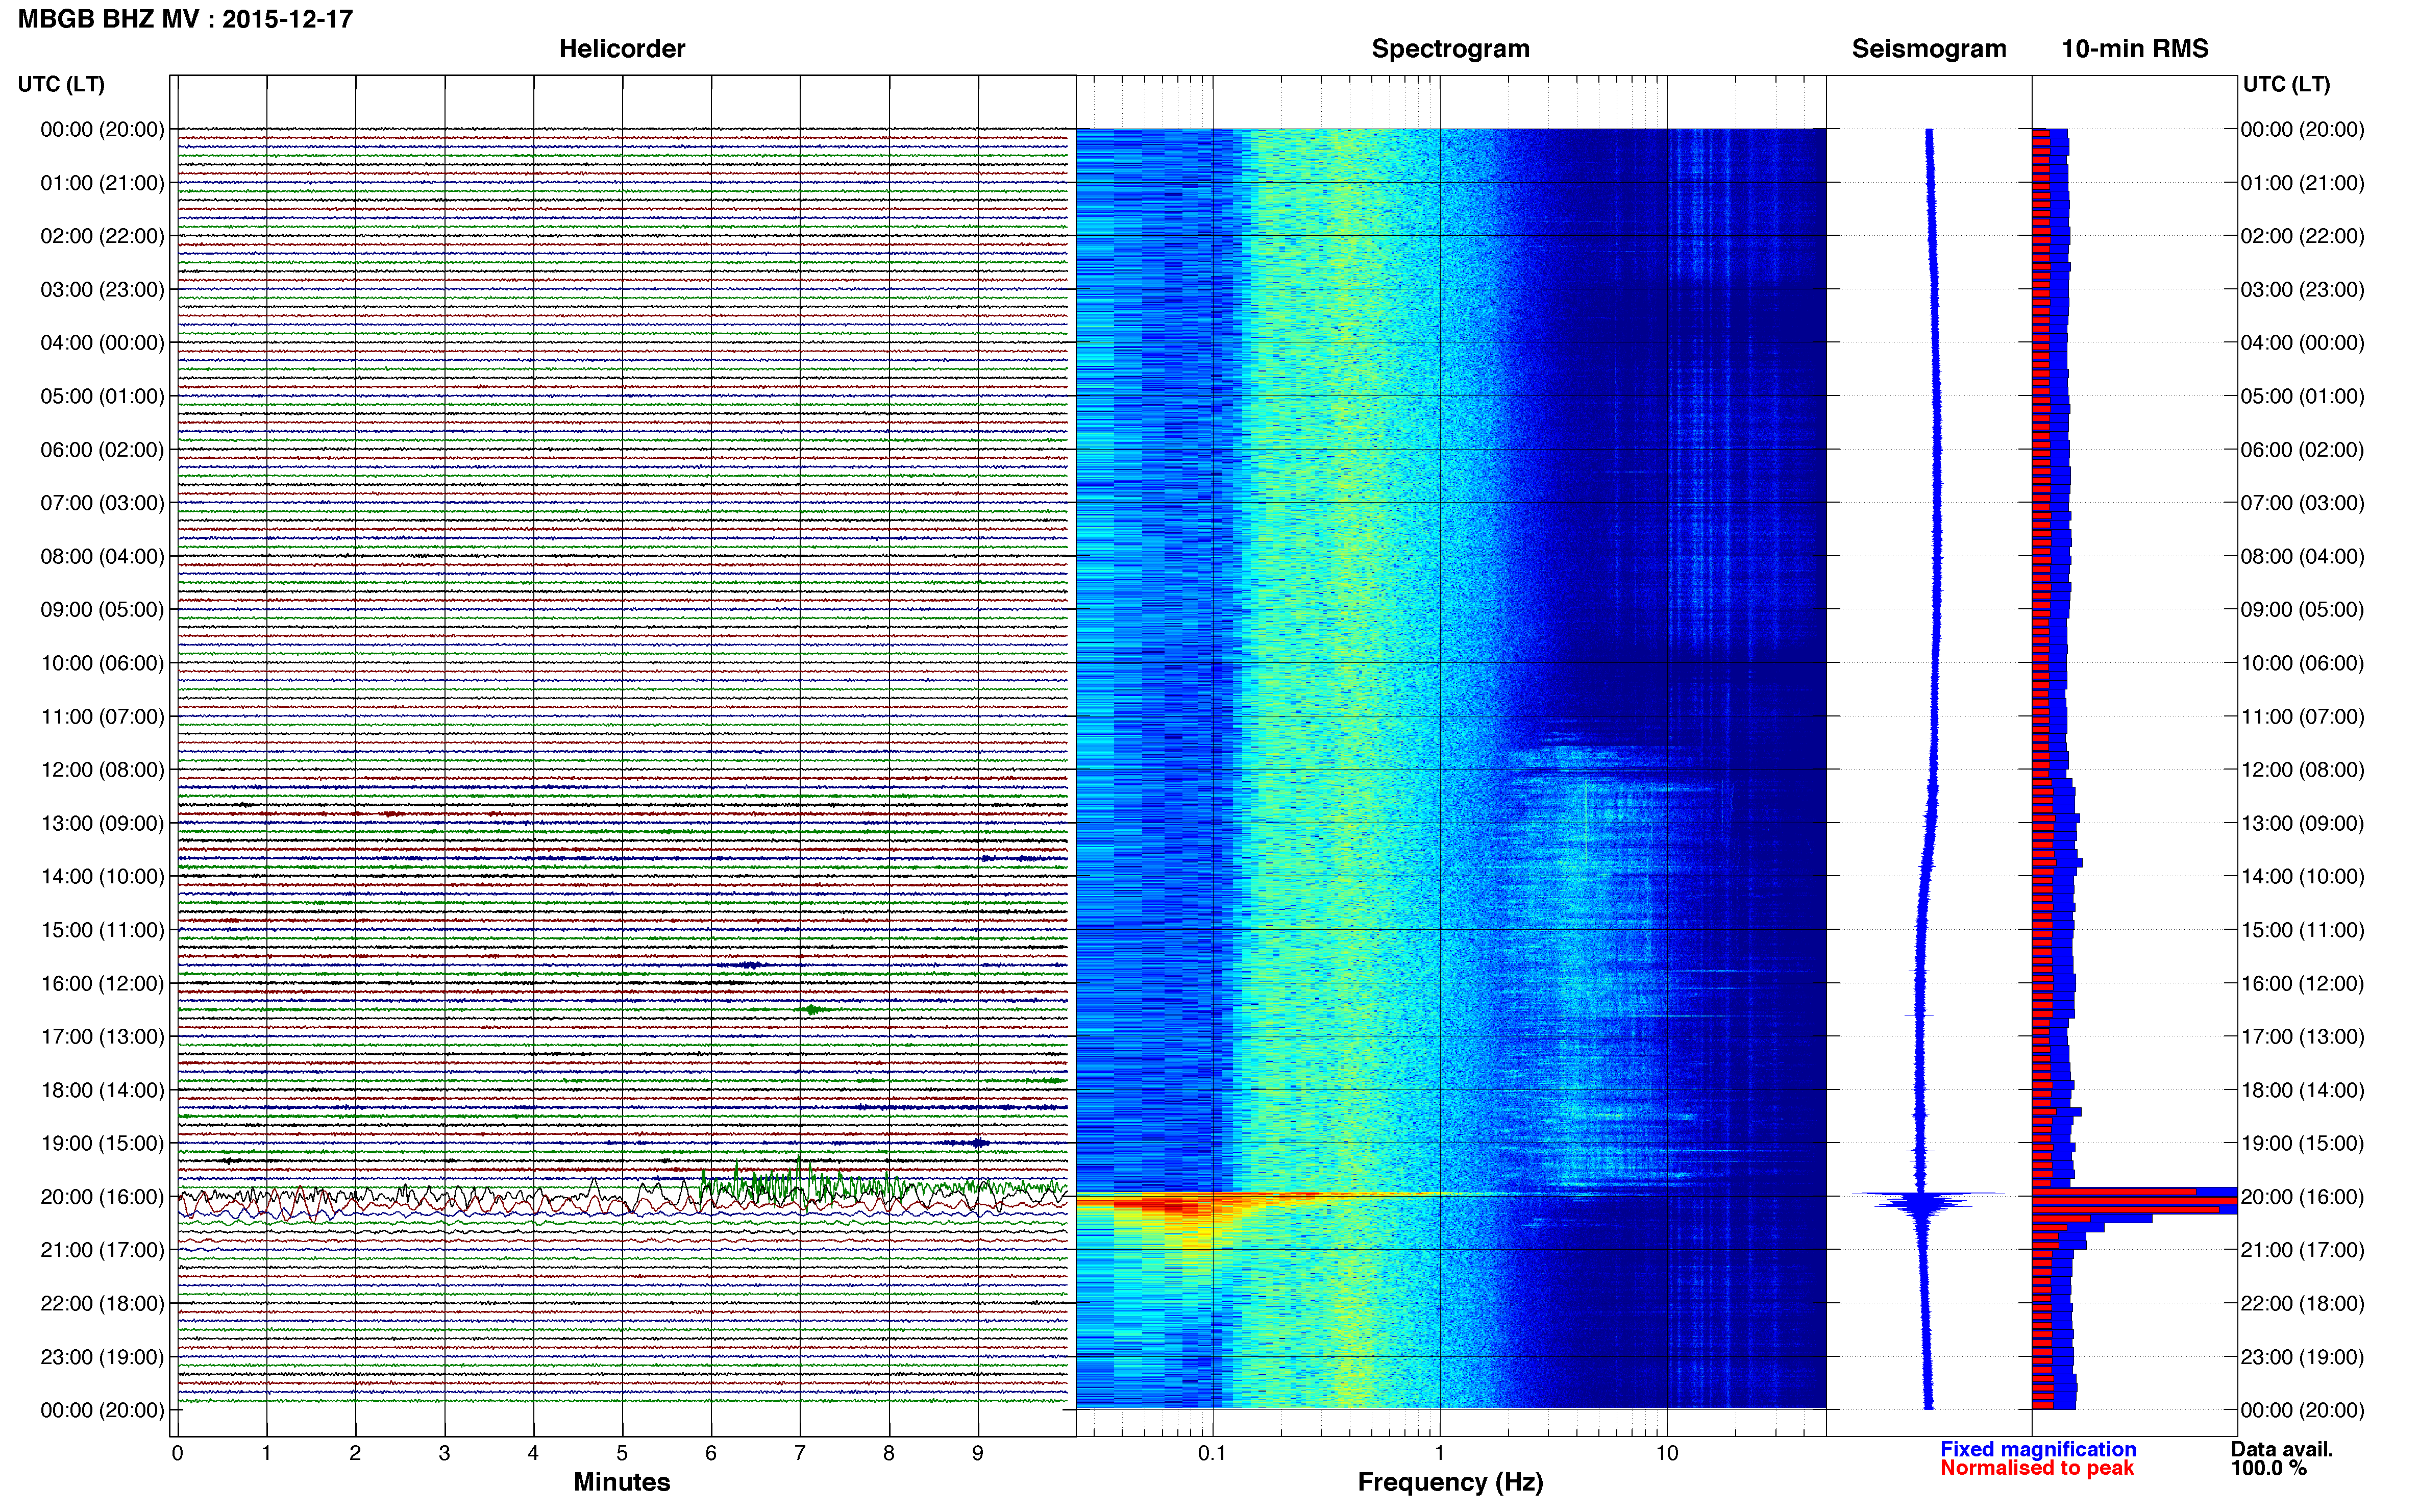2419x1512 pixels.
Task: Click '23:00 (19:00)' on the RMS time axis
Action: 2302,1357
